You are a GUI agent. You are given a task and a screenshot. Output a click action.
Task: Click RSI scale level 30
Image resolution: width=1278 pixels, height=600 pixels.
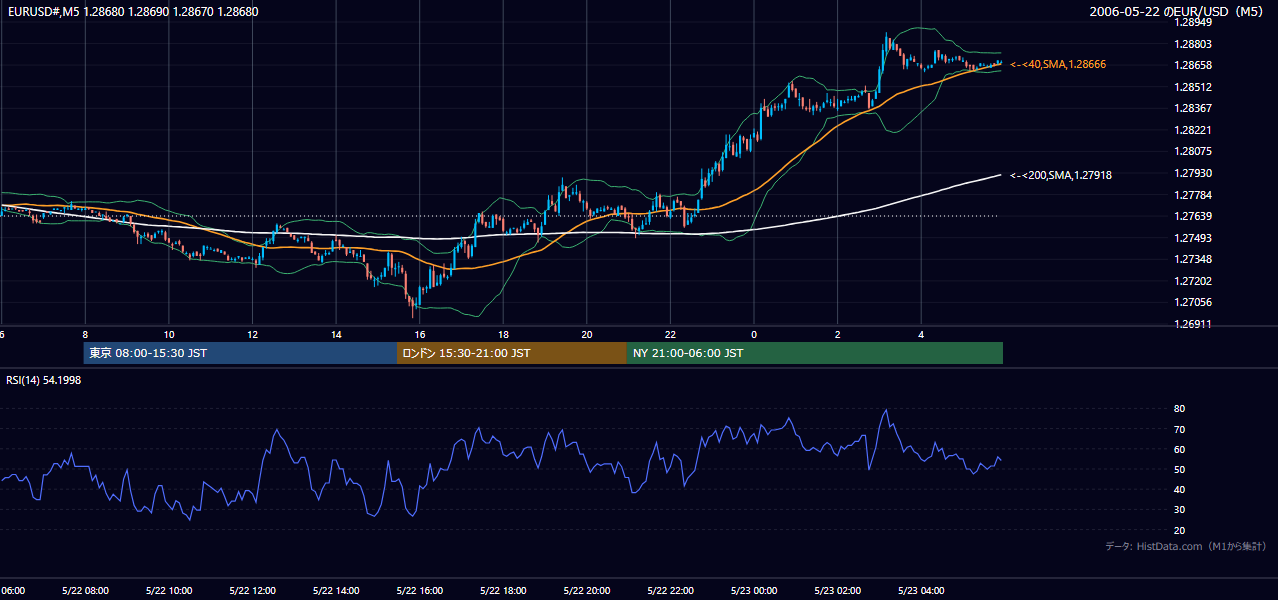[x=1180, y=510]
